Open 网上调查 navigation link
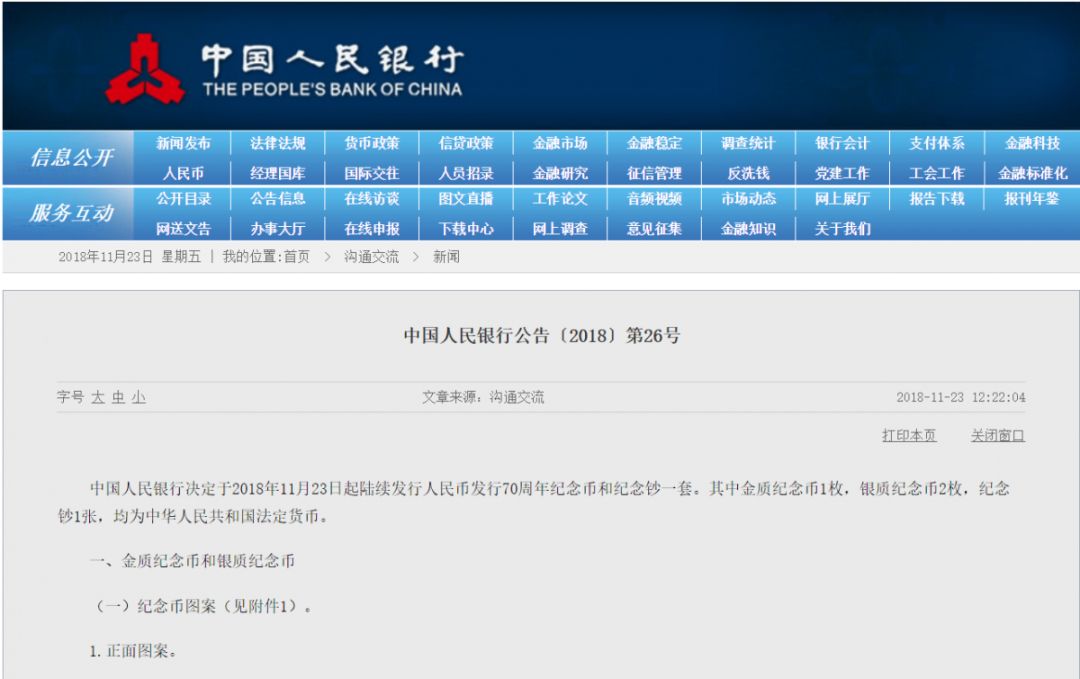The height and width of the screenshot is (679, 1080). 560,229
